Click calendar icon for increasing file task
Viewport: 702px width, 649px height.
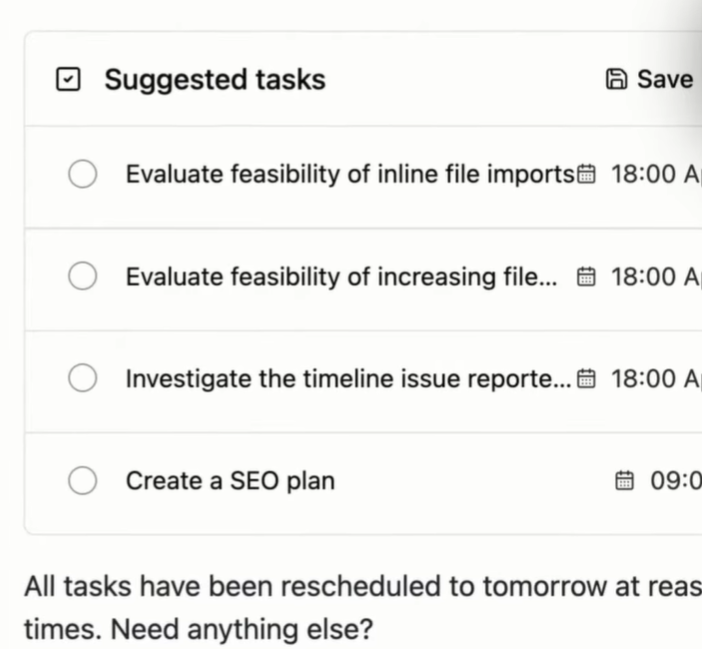tap(587, 277)
